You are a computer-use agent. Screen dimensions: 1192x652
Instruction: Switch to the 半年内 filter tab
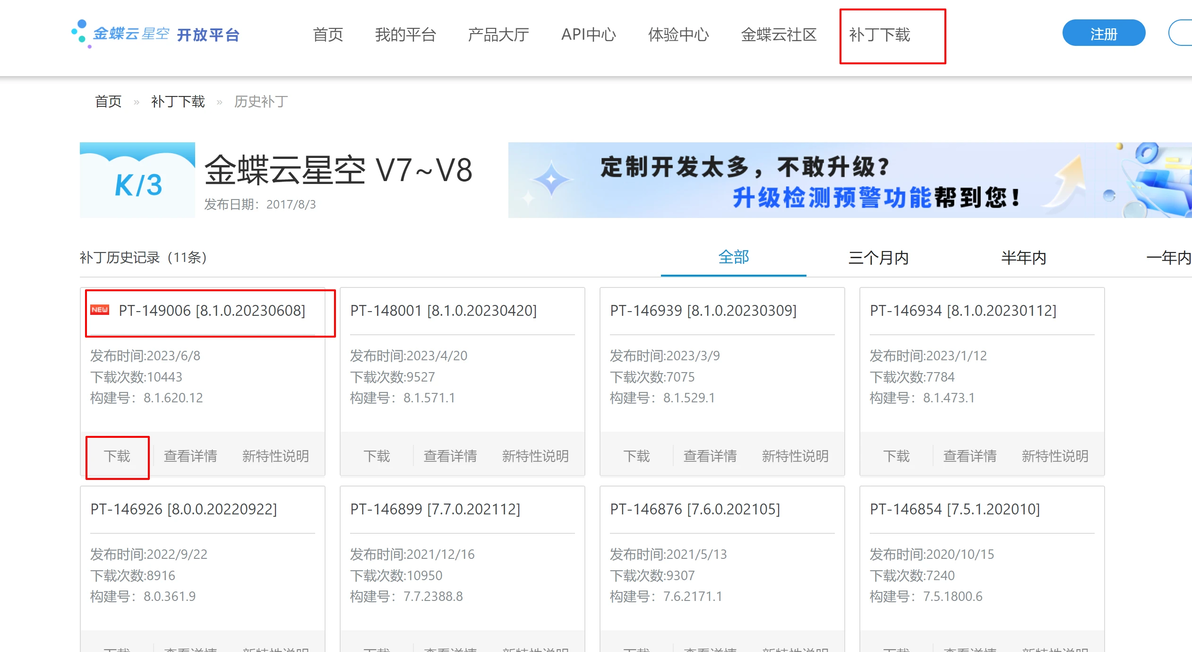(1023, 258)
